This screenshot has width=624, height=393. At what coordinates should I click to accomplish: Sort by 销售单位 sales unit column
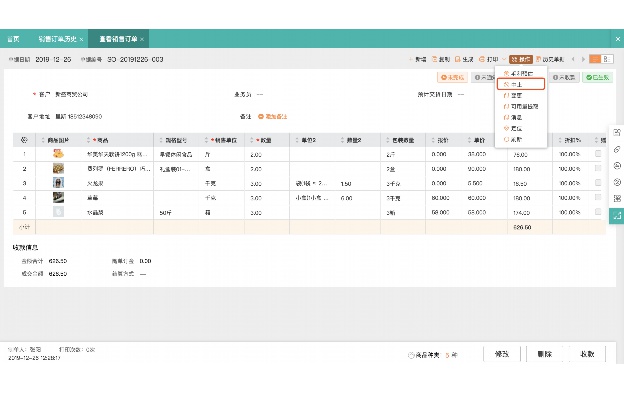(x=207, y=140)
